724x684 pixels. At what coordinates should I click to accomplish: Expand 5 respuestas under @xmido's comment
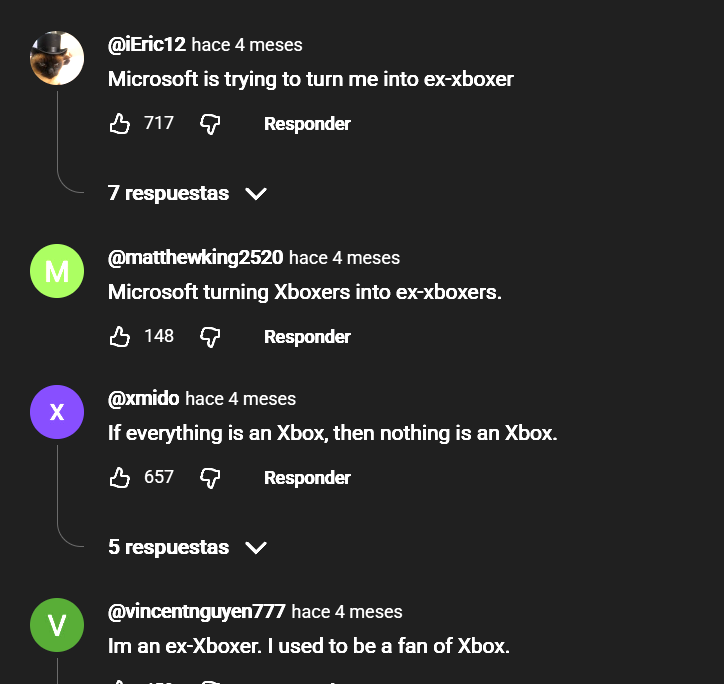187,547
